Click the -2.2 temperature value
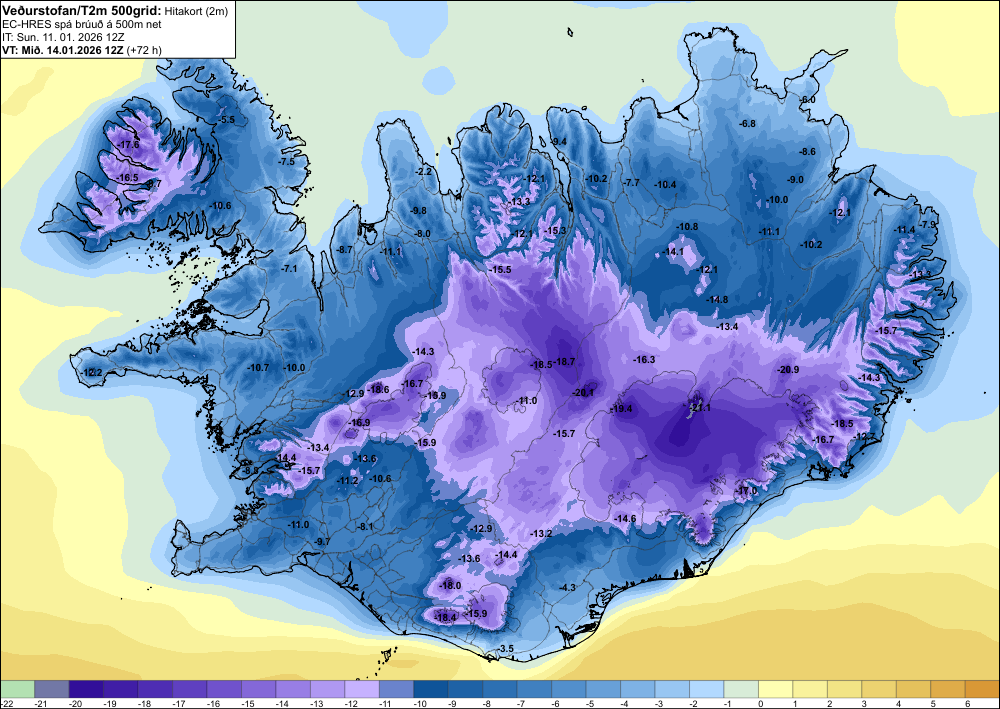 click(423, 172)
